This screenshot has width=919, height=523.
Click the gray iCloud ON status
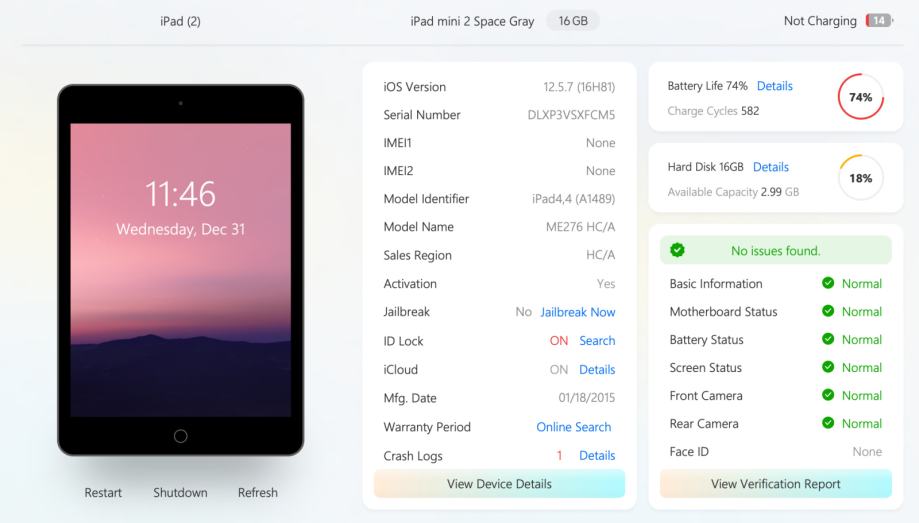click(x=559, y=369)
